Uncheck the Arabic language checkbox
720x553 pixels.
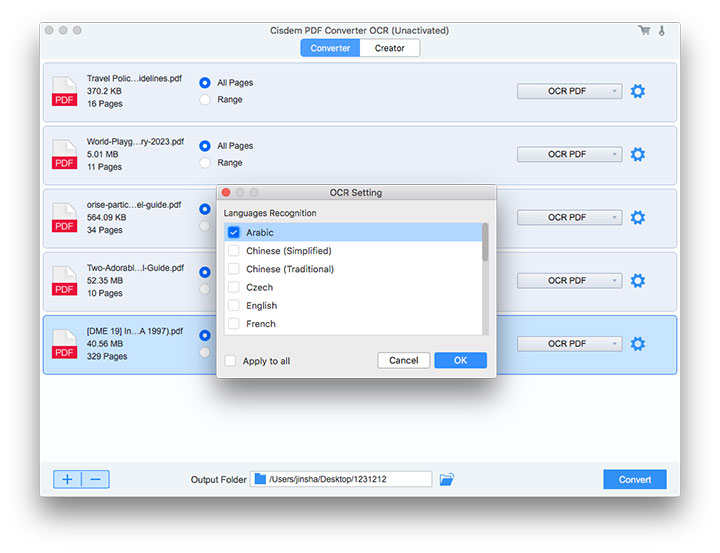tap(233, 232)
